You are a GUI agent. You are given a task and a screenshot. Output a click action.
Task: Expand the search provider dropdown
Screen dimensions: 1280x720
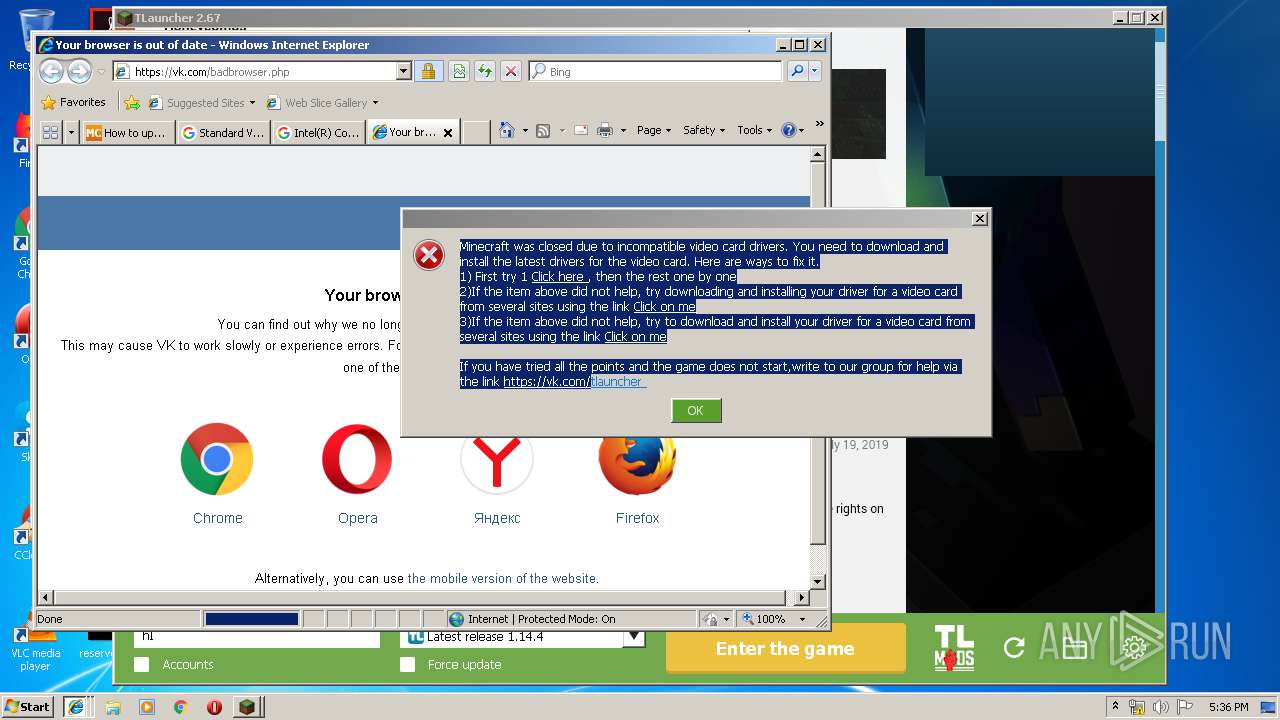click(x=815, y=71)
